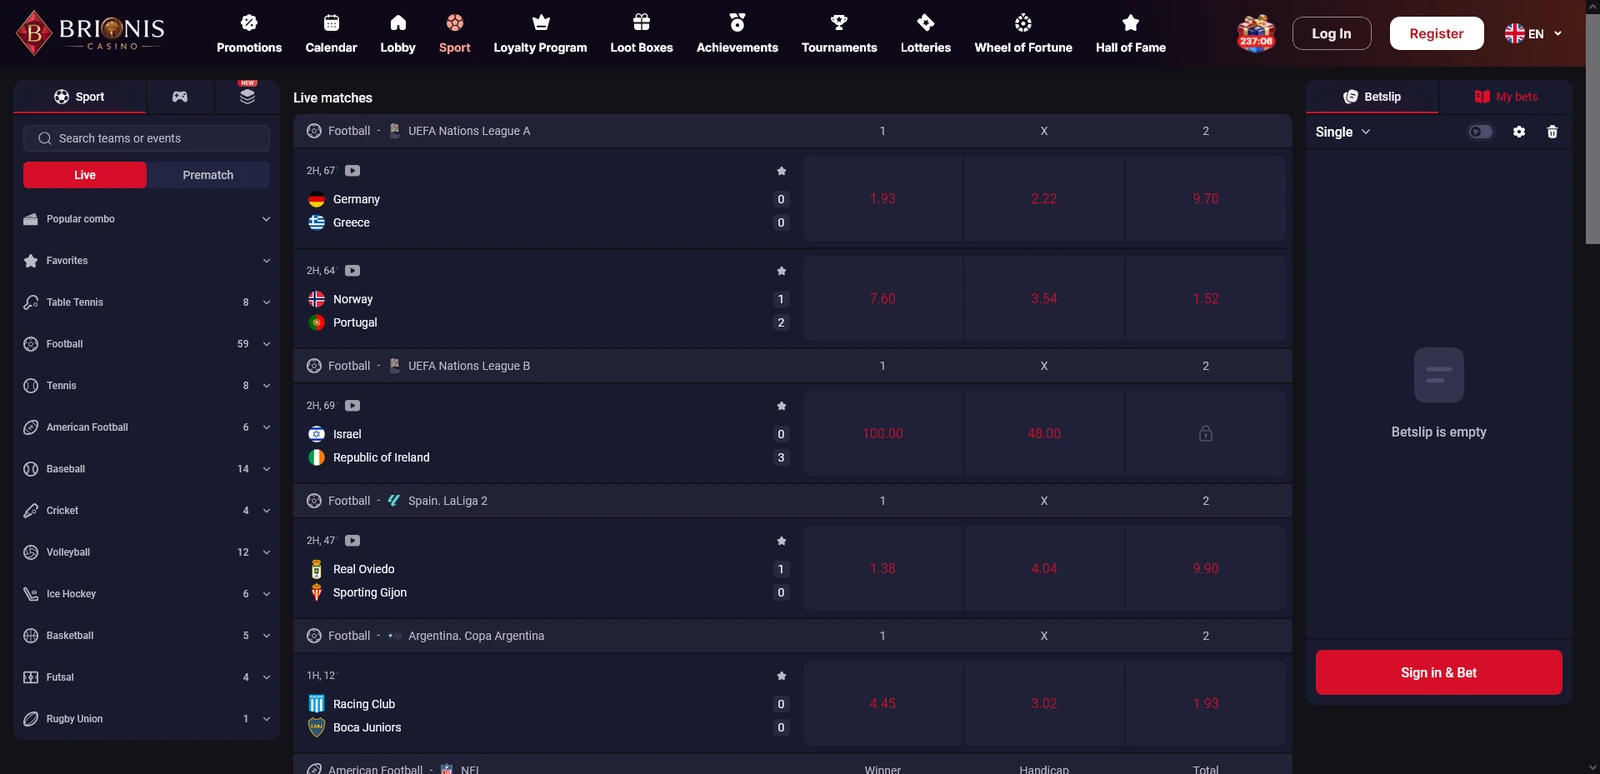Open the NEW layers icon tab

[x=247, y=96]
